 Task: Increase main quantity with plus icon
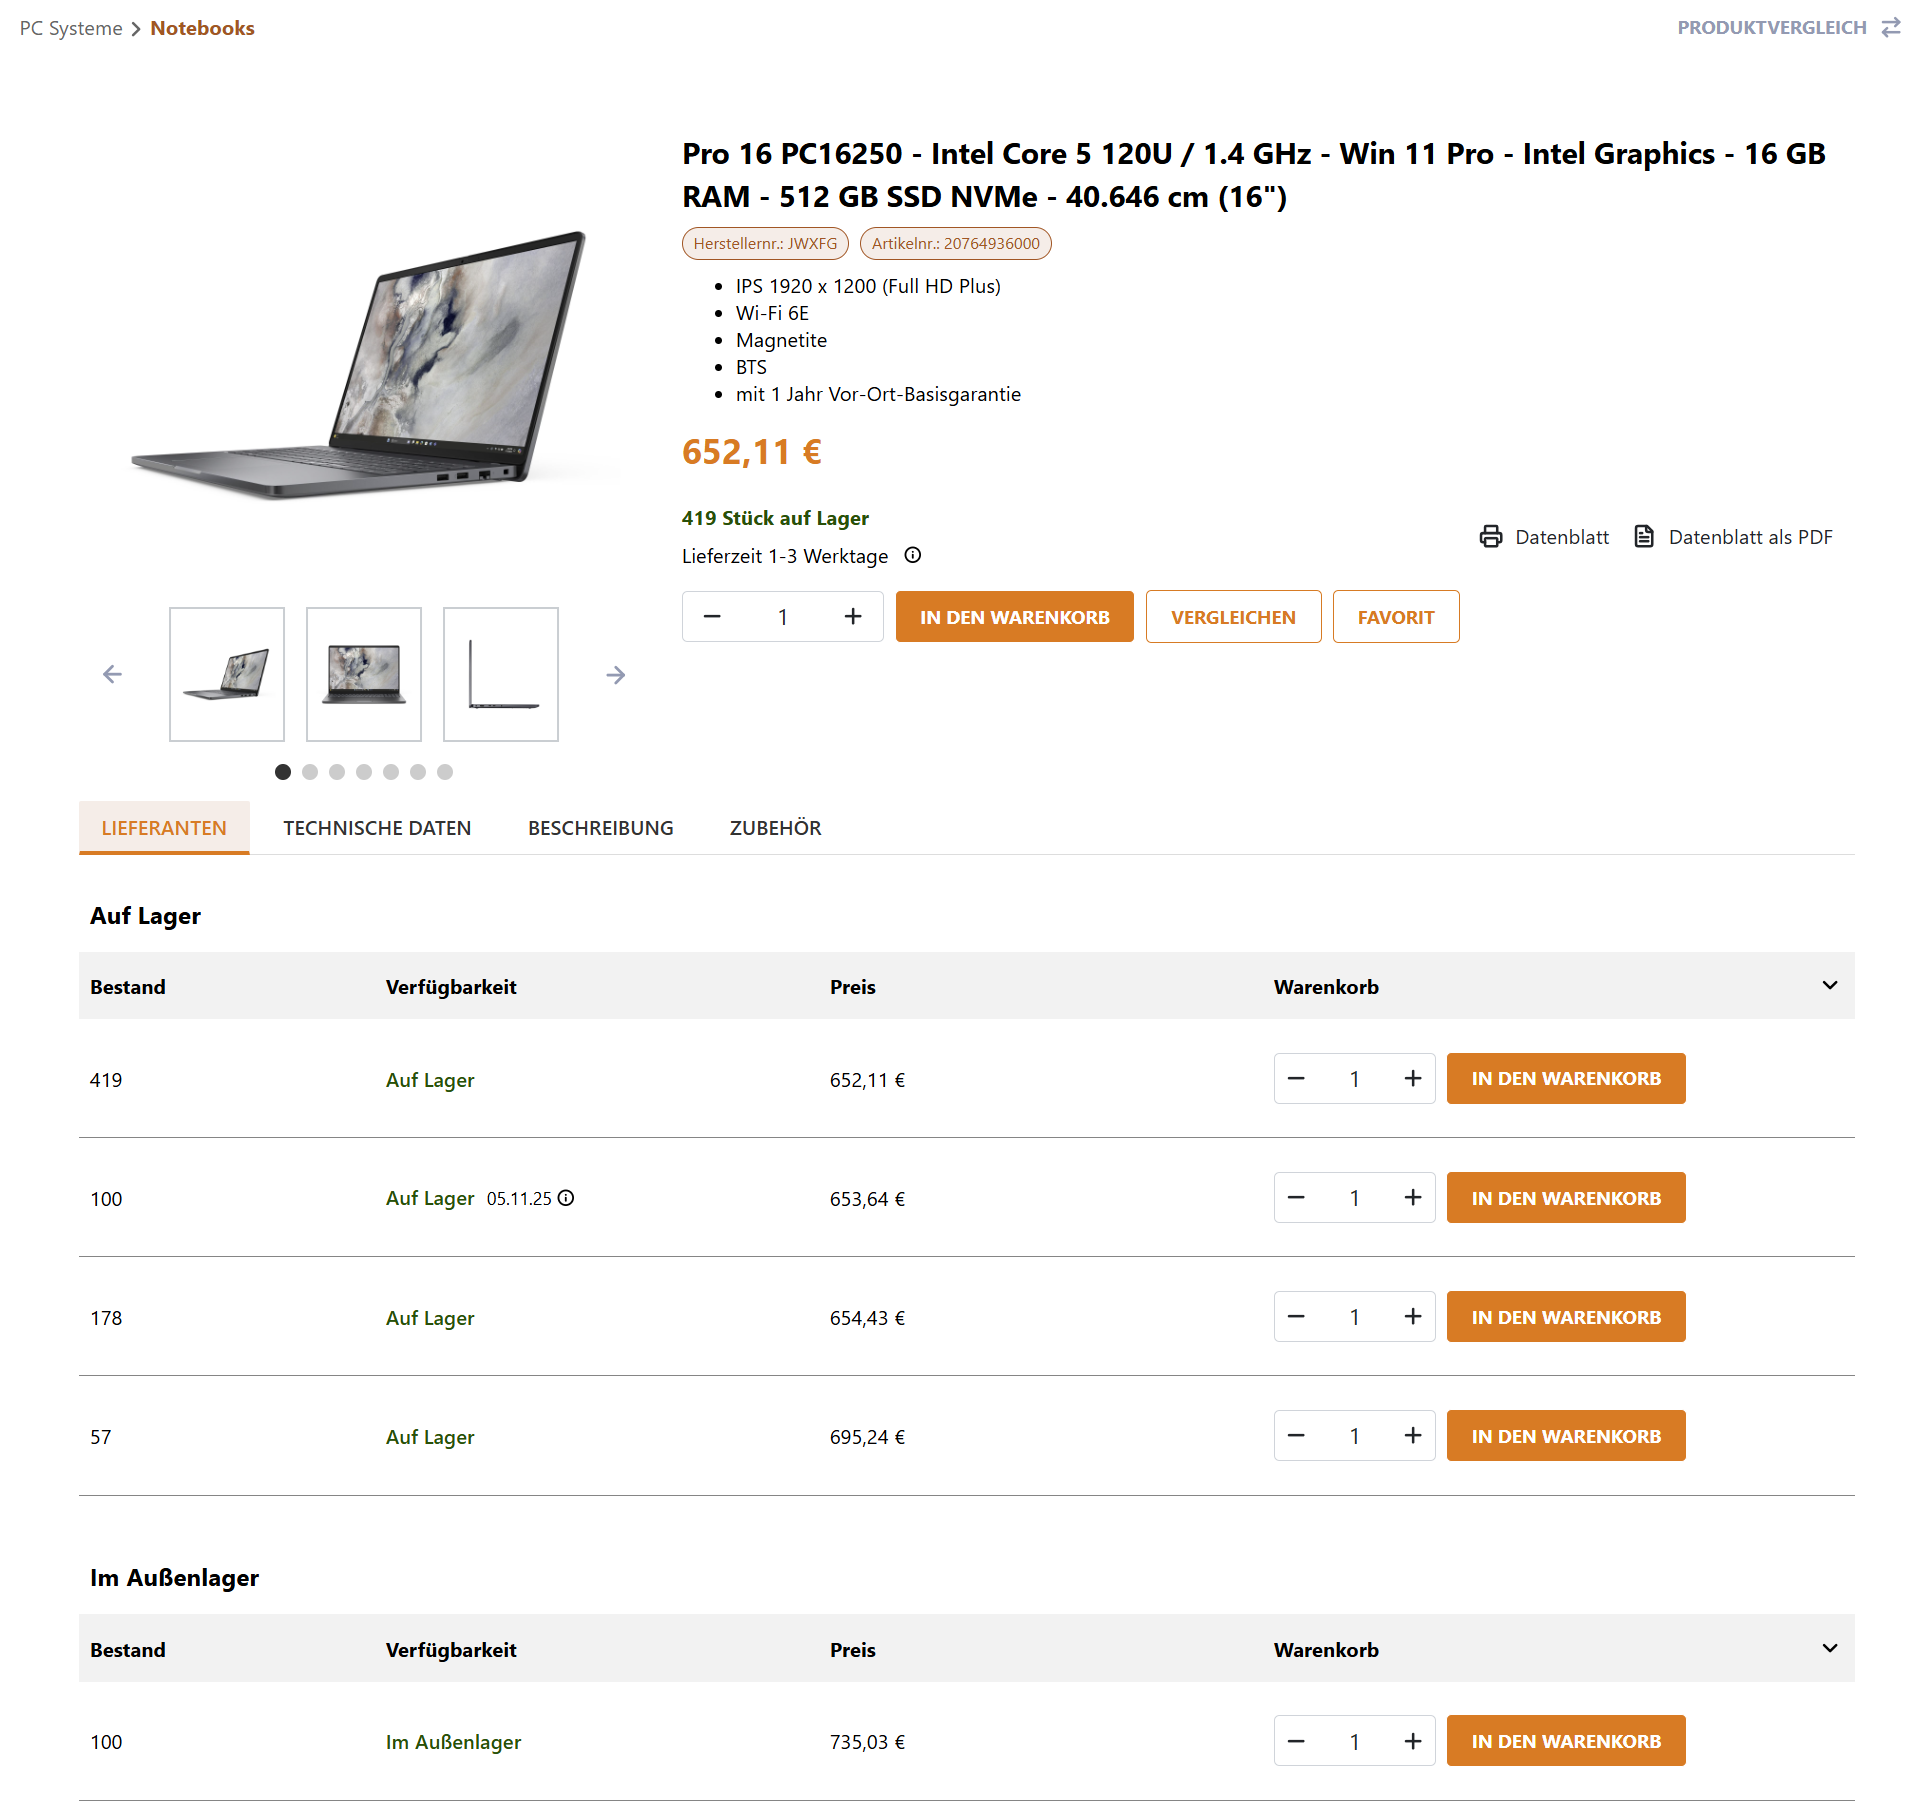click(x=852, y=617)
